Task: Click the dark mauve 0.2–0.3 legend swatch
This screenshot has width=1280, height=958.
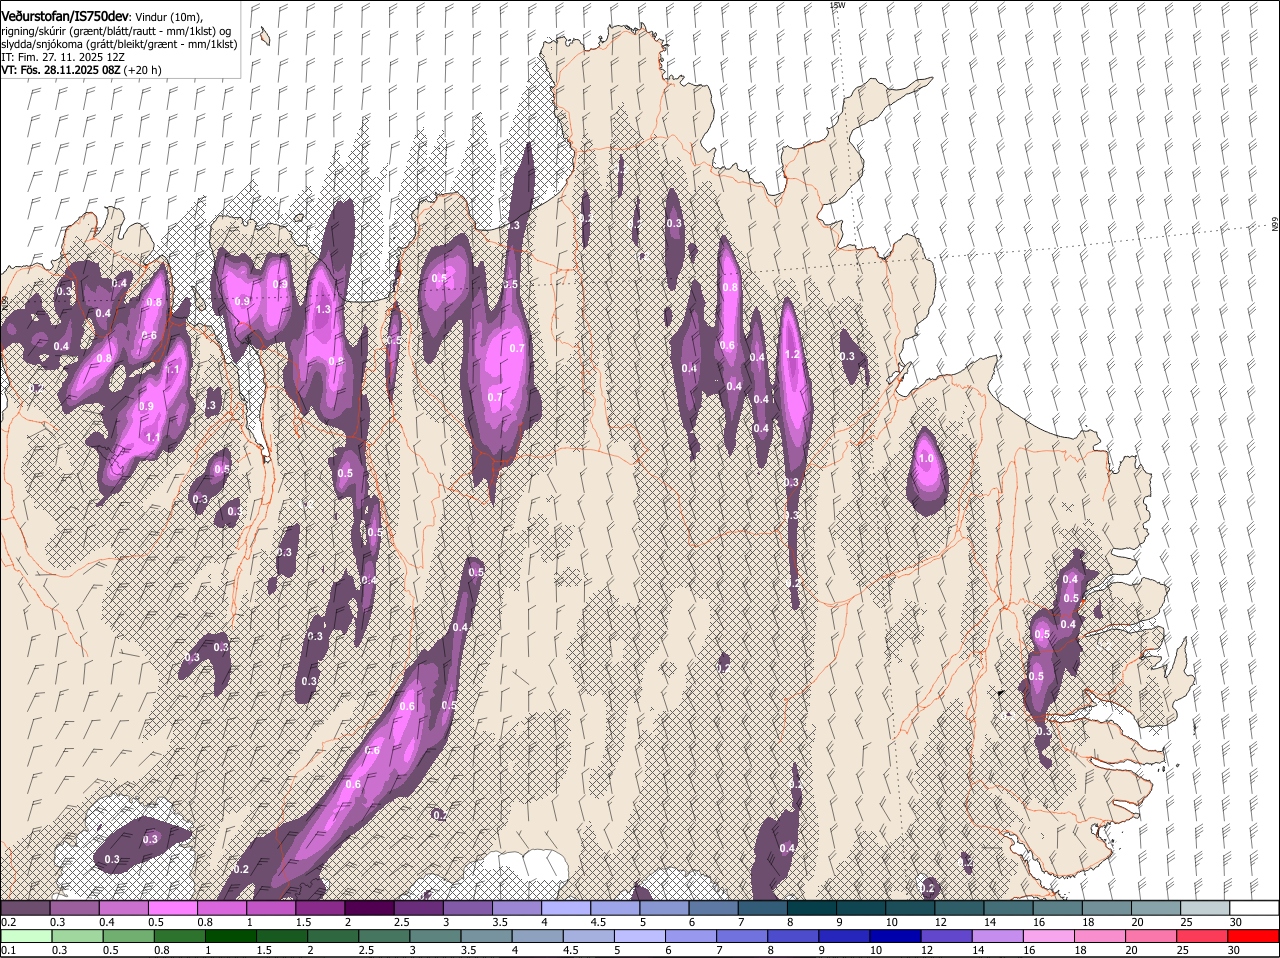Action: pyautogui.click(x=26, y=908)
